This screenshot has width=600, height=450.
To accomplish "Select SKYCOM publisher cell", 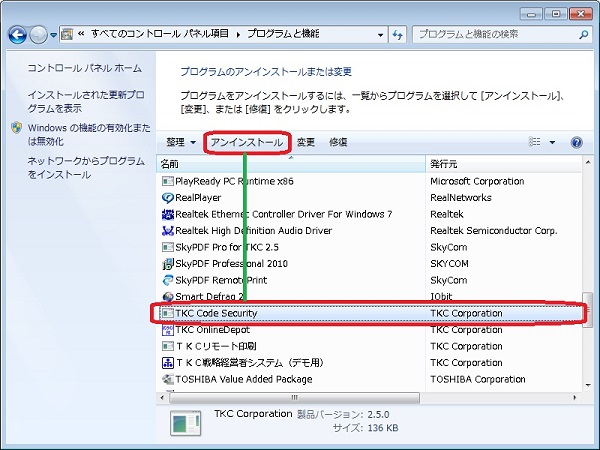I will (x=449, y=264).
